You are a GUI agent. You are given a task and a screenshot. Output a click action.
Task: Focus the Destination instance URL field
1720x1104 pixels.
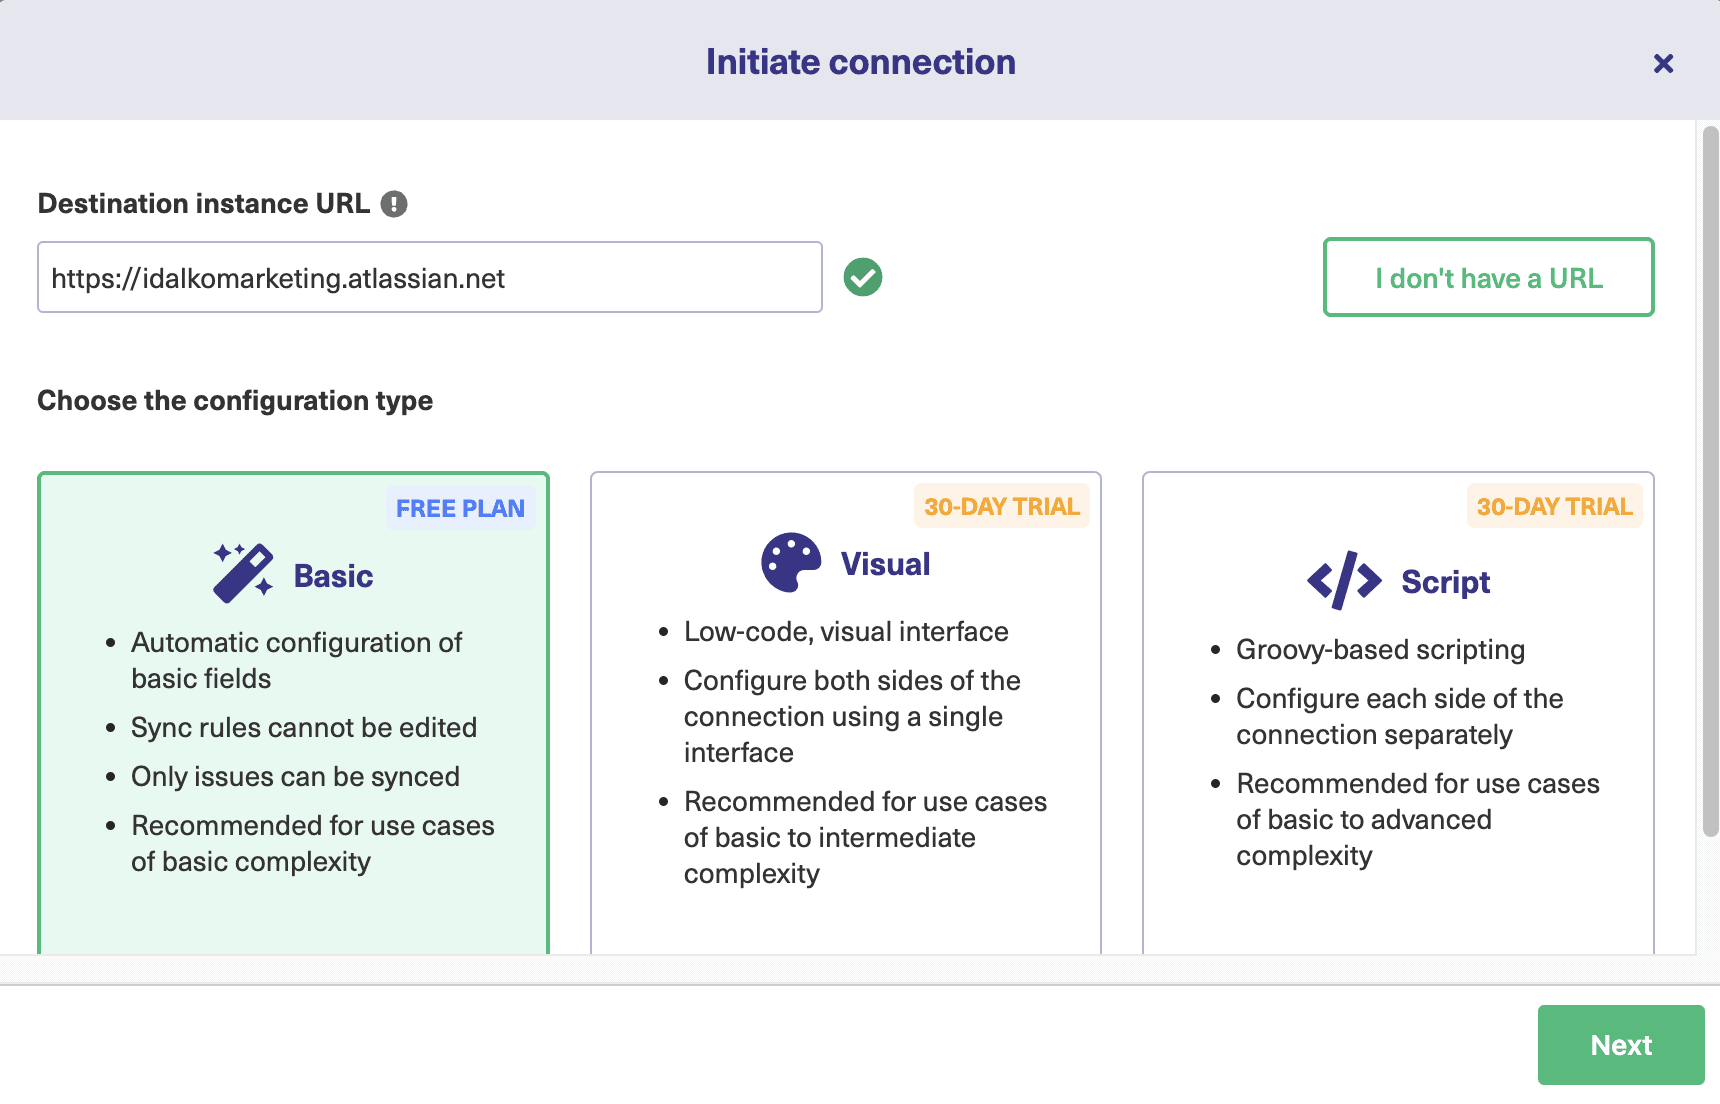click(x=430, y=278)
